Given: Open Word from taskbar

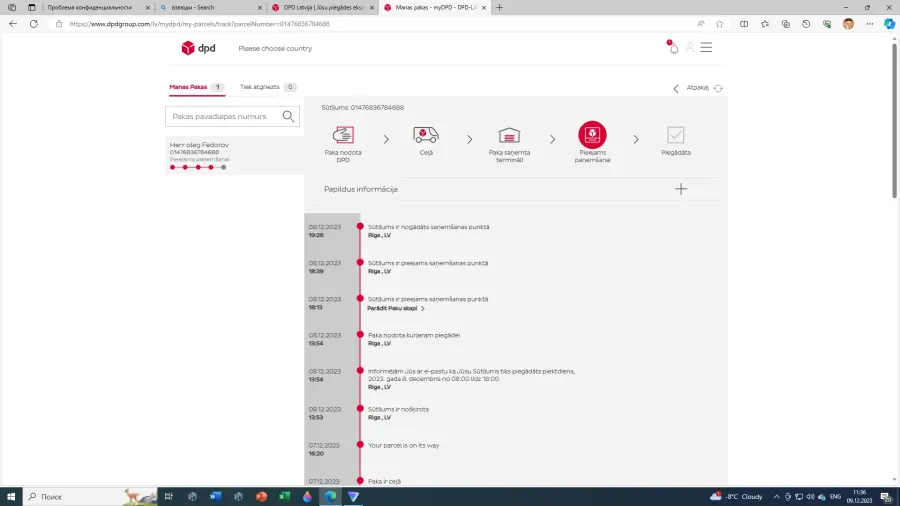Looking at the screenshot, I should (x=215, y=497).
